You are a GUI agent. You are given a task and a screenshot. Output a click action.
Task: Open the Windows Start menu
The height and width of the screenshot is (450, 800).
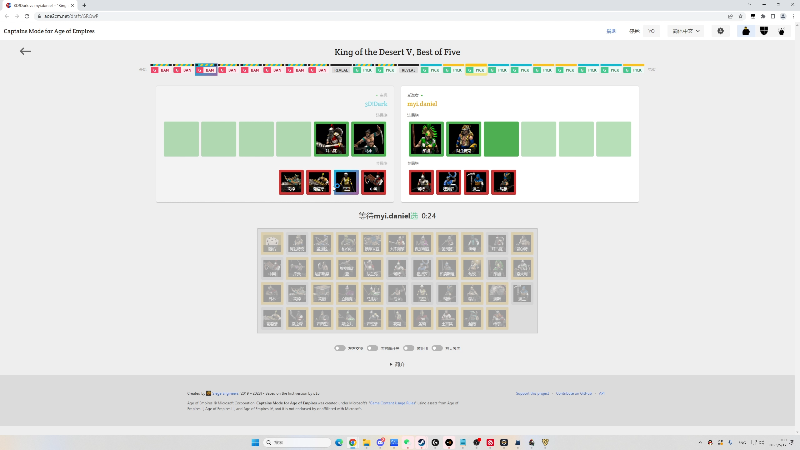(255, 442)
